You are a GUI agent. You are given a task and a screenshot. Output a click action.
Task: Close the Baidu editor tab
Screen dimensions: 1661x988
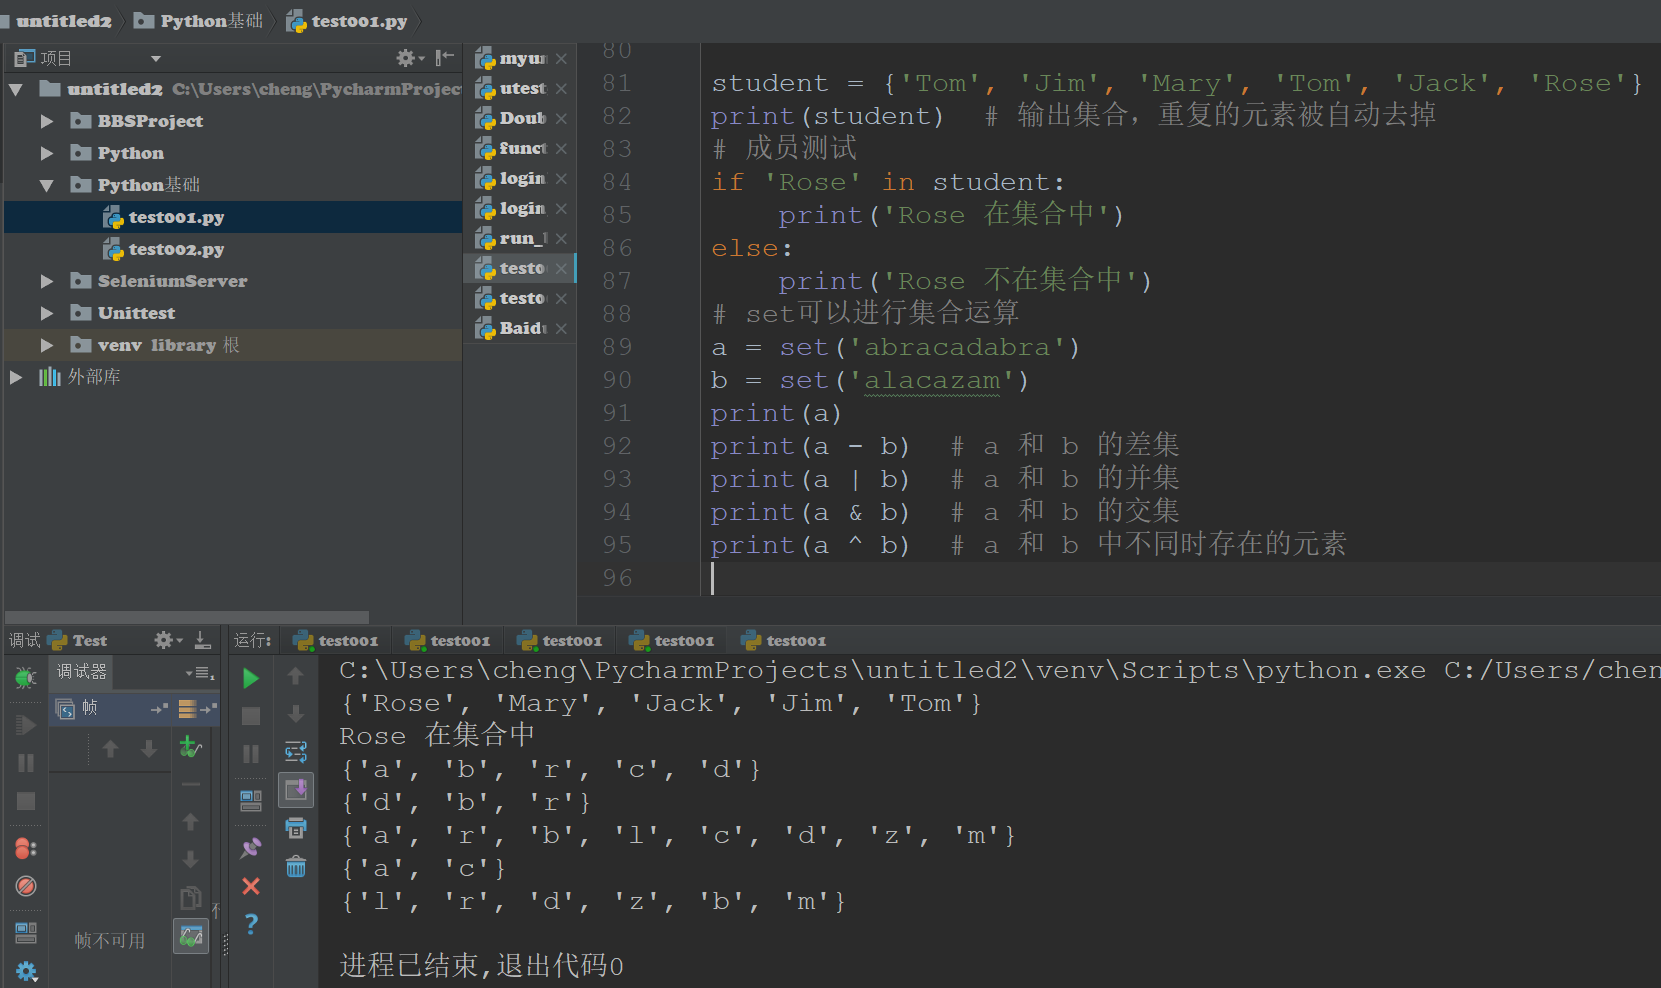pyautogui.click(x=562, y=329)
